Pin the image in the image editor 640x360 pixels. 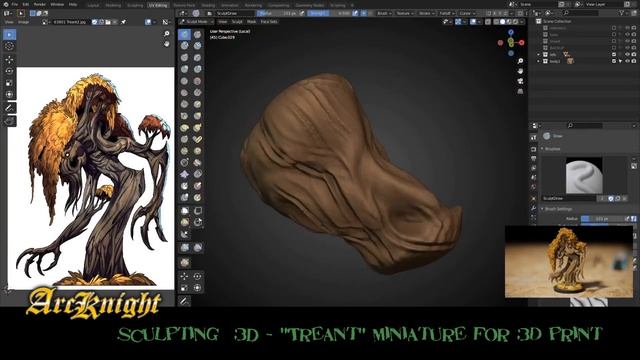(124, 22)
